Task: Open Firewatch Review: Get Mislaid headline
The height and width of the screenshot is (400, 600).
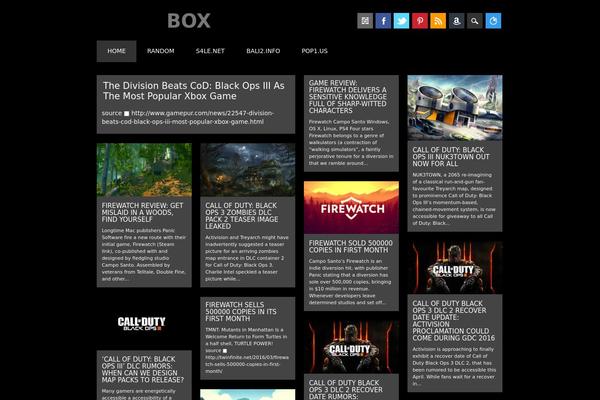Action: coord(142,212)
